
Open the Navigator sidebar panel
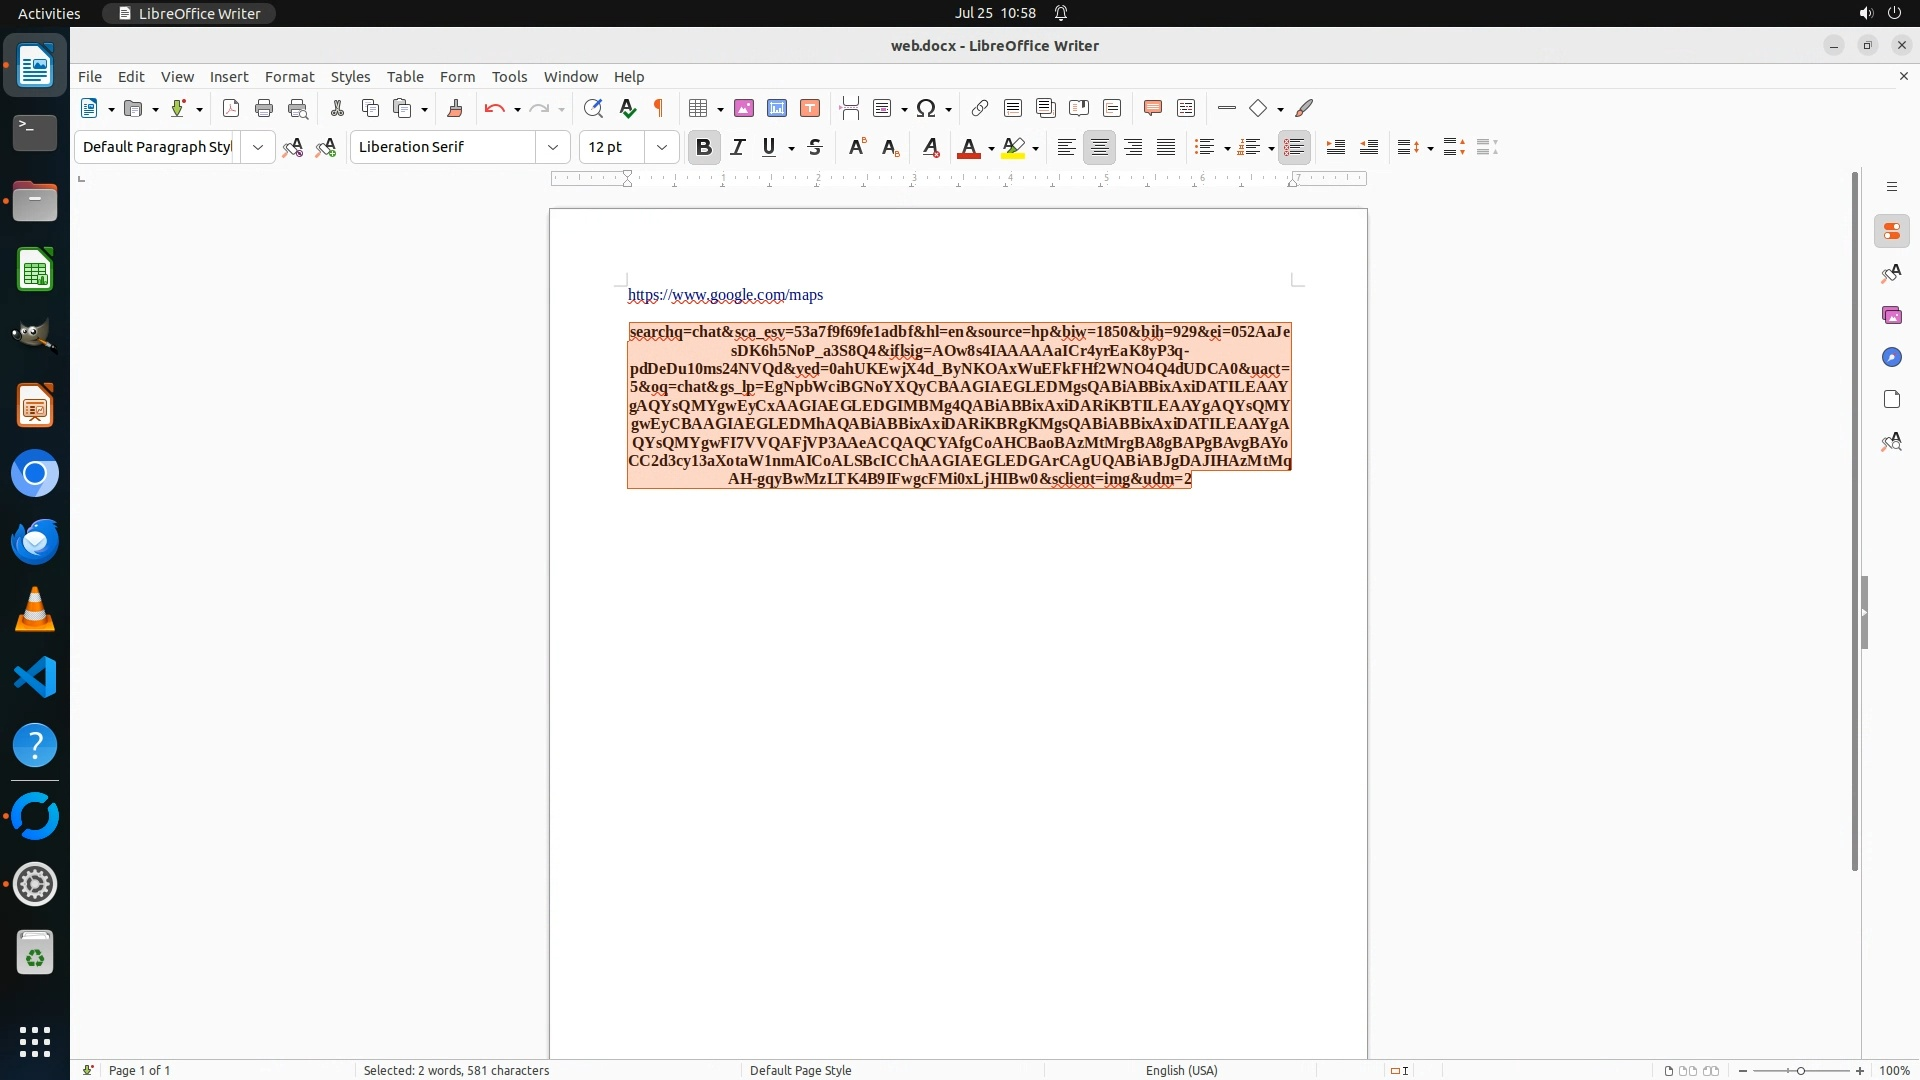click(x=1891, y=357)
